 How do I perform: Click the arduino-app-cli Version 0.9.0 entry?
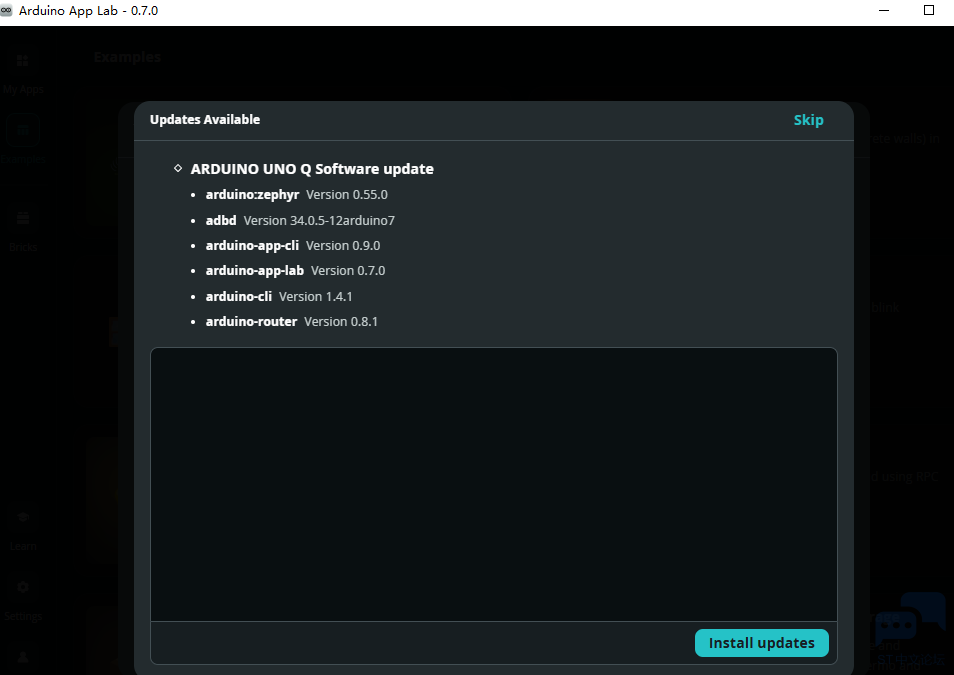click(x=293, y=245)
